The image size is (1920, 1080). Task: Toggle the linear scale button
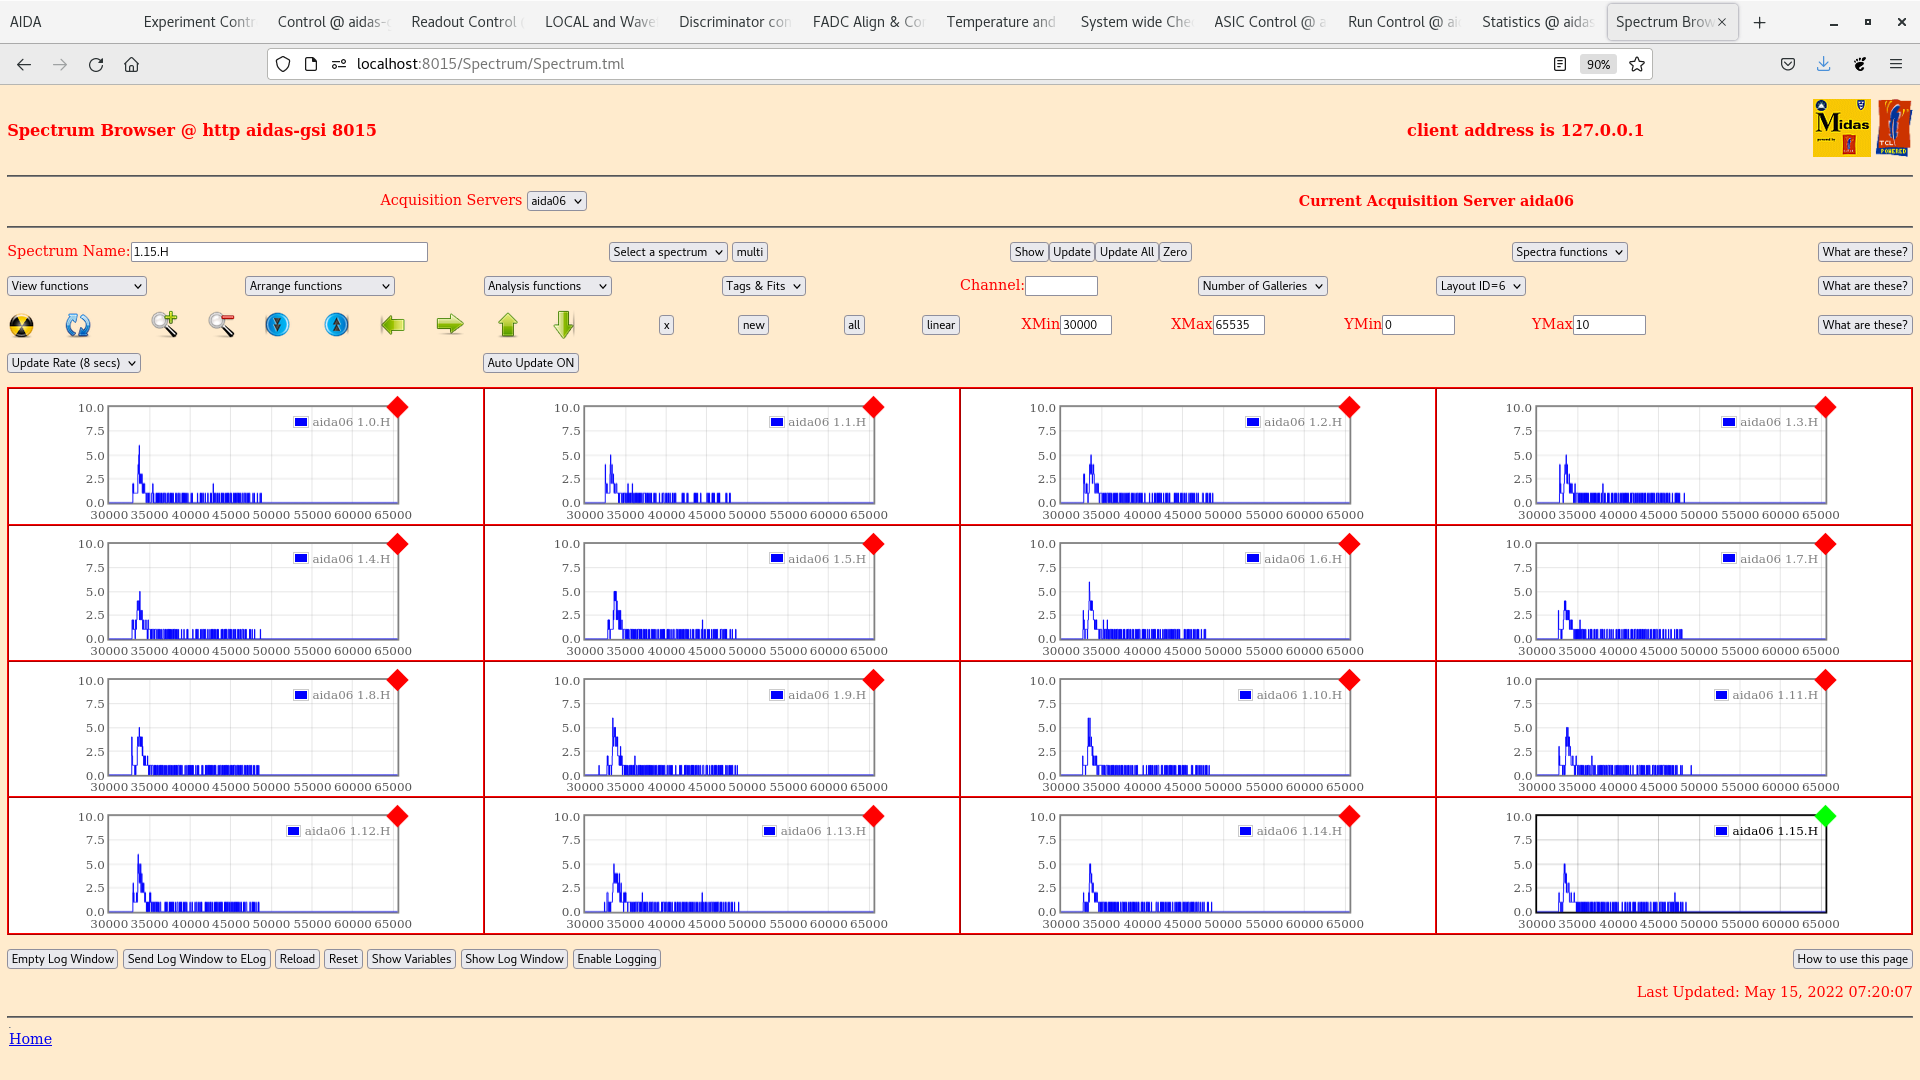click(x=940, y=325)
